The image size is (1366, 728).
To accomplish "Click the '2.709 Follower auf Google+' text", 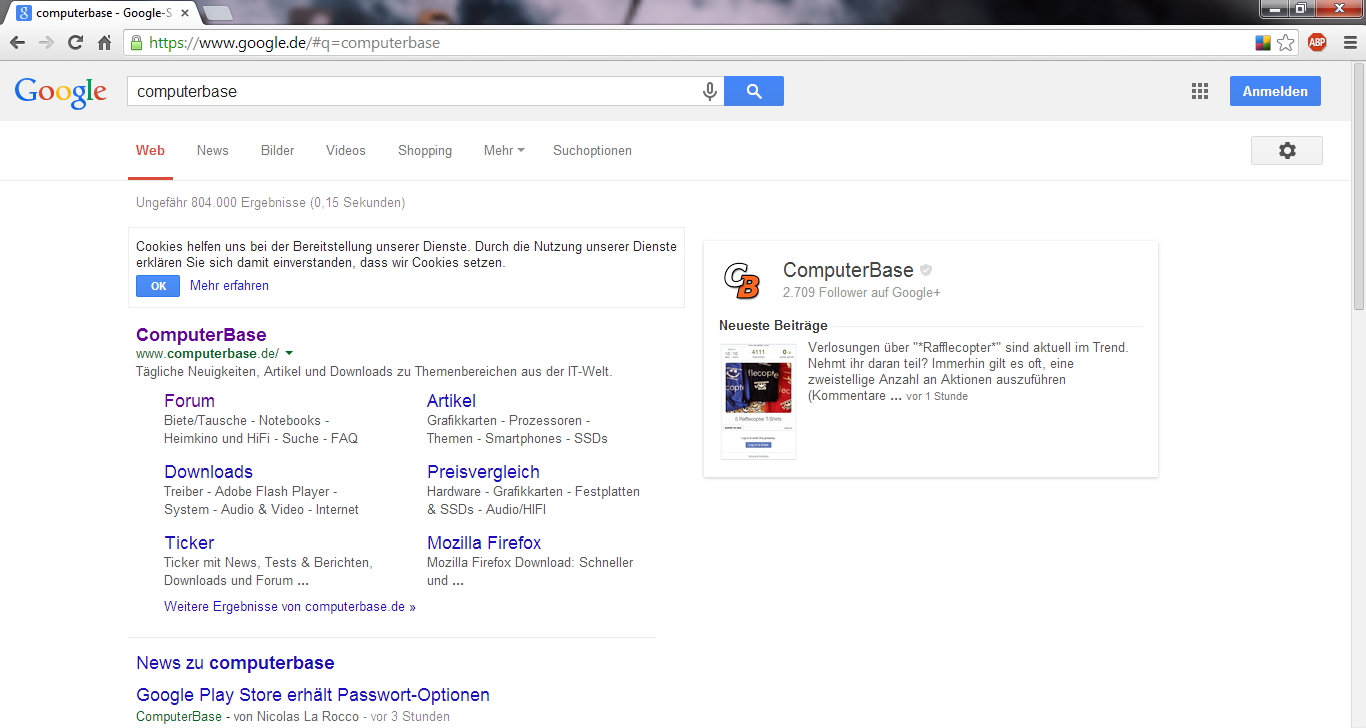I will tap(862, 293).
